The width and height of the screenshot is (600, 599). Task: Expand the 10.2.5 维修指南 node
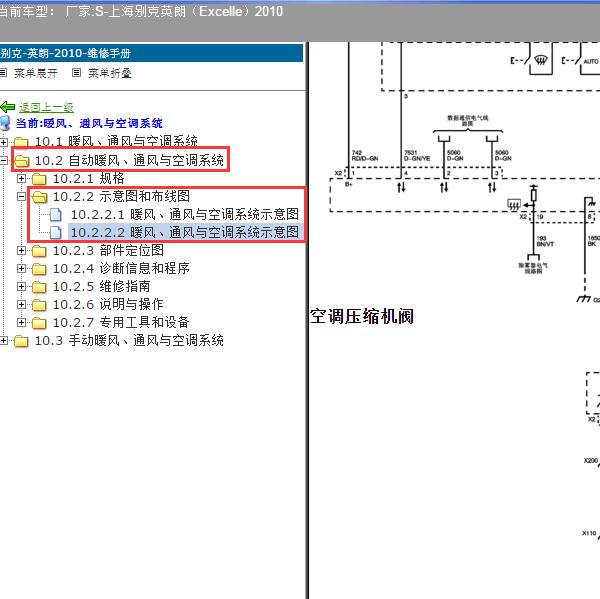[x=21, y=286]
